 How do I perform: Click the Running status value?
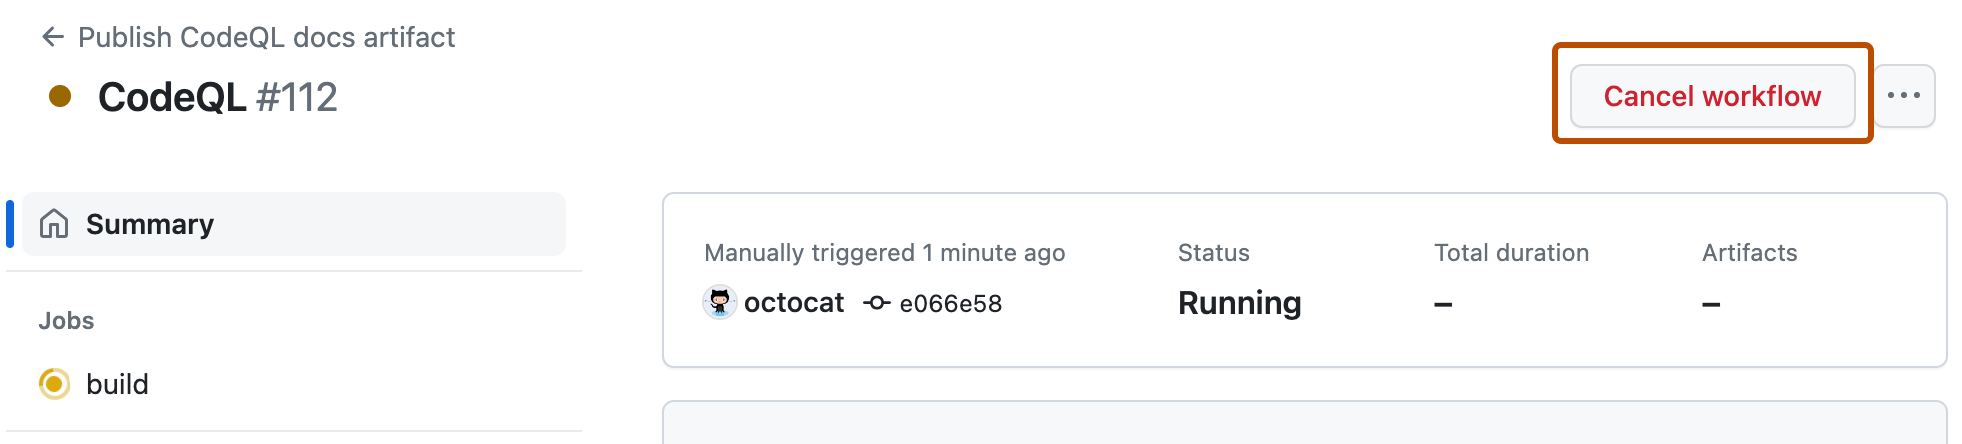click(1239, 303)
